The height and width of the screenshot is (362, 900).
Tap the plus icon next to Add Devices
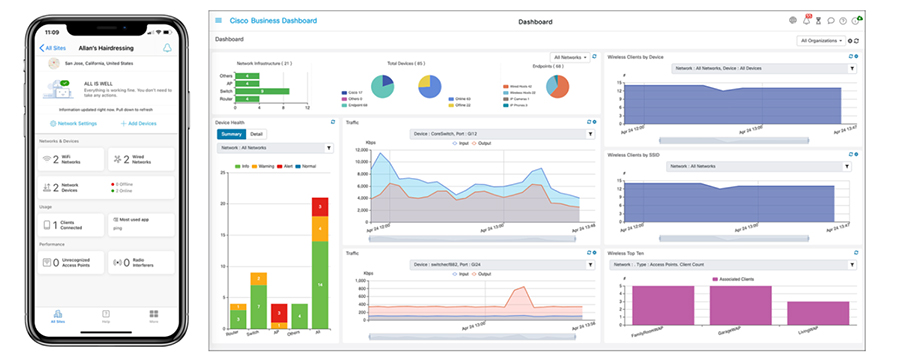point(123,123)
